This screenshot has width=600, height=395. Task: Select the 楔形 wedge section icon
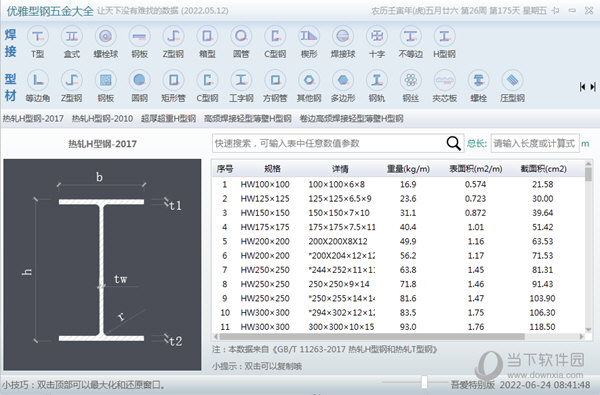pyautogui.click(x=309, y=37)
